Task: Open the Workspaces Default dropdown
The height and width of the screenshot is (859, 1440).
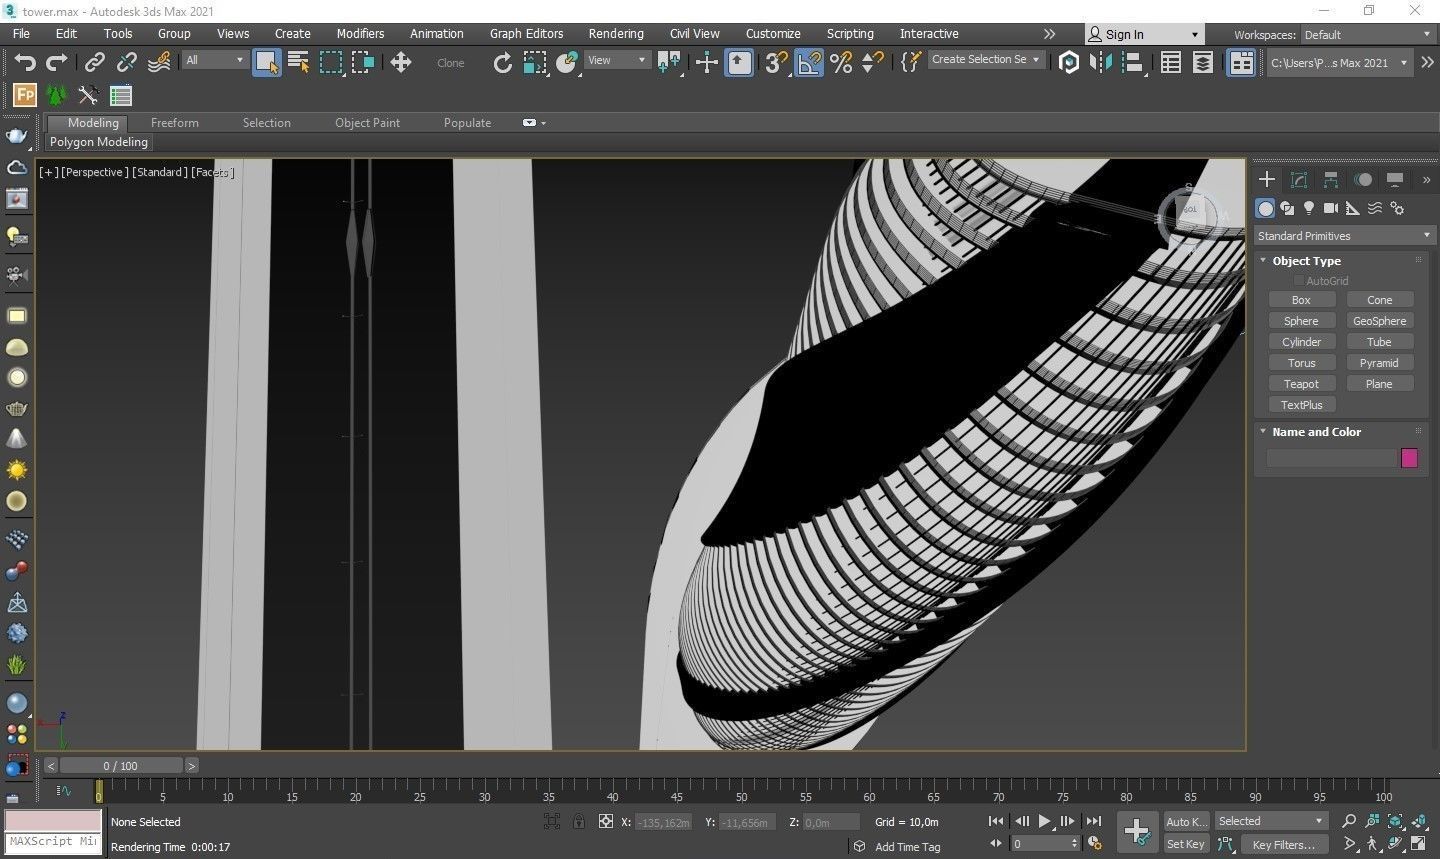Action: (1366, 35)
